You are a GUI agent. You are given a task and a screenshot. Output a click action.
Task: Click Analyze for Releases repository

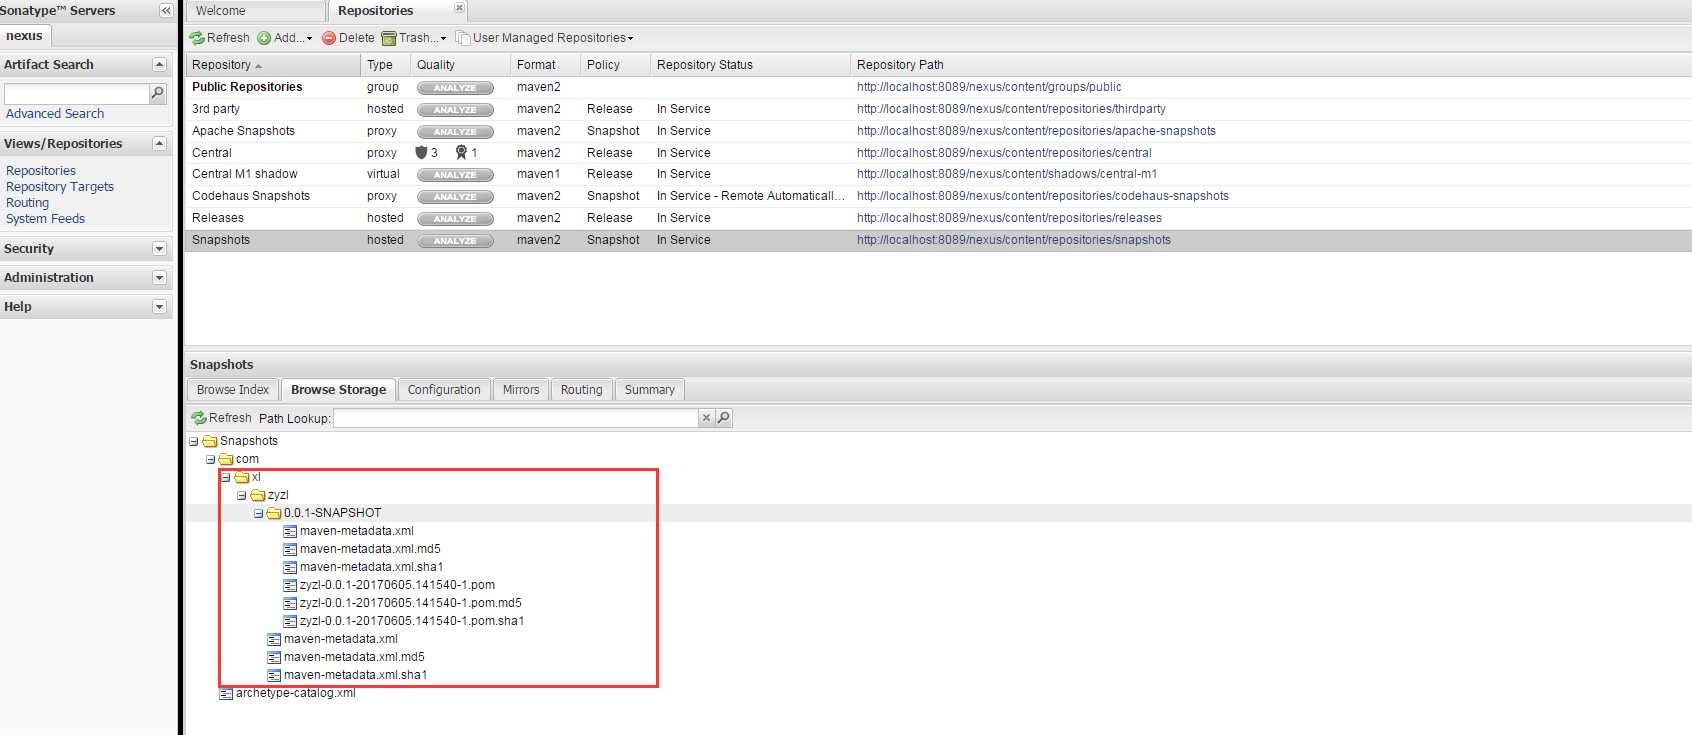pos(455,219)
